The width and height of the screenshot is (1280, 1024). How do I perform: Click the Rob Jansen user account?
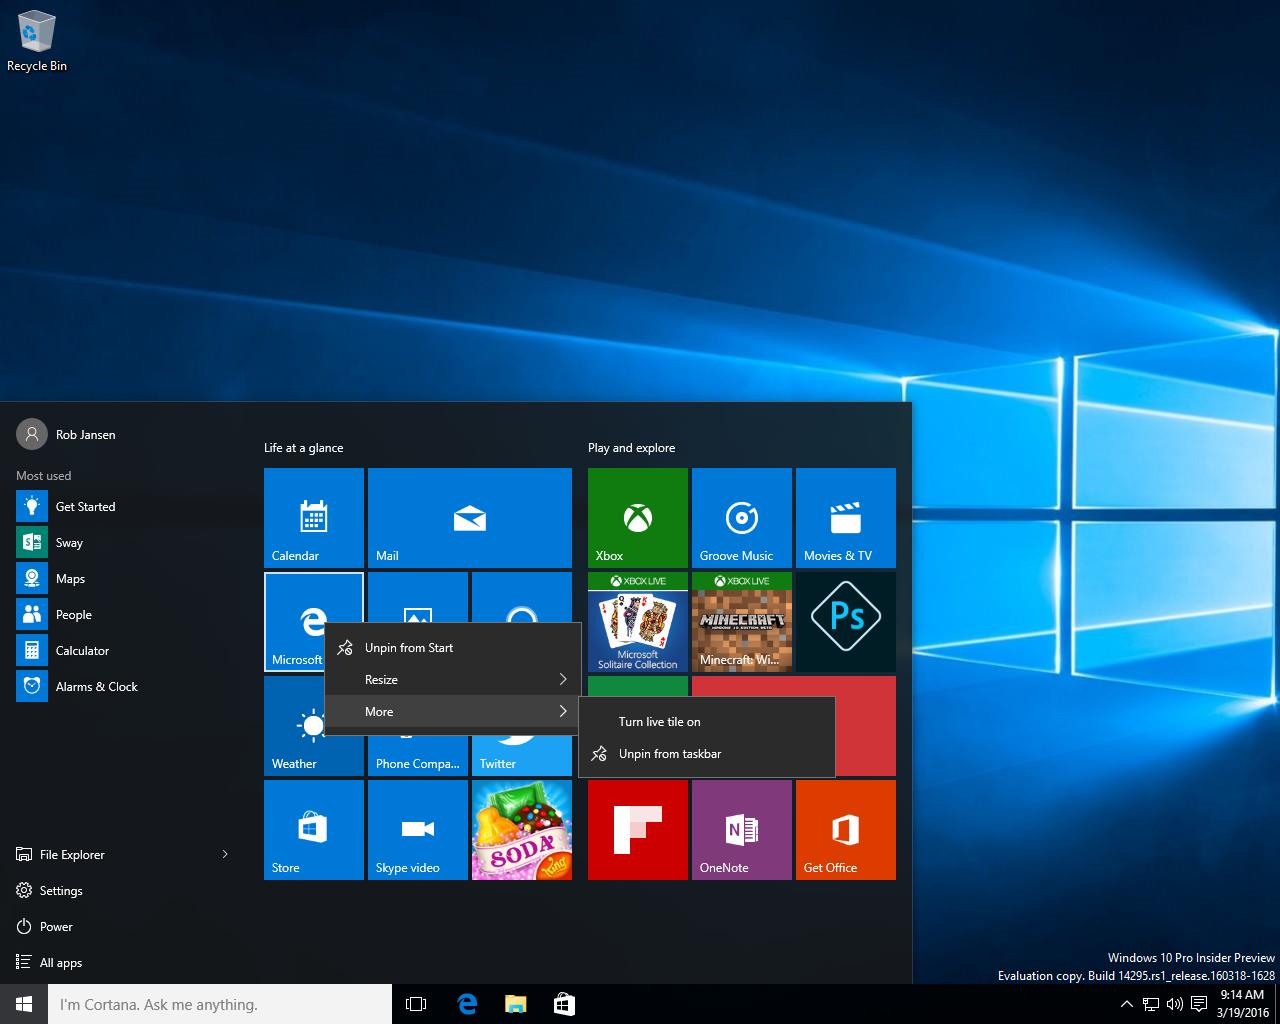pos(66,435)
